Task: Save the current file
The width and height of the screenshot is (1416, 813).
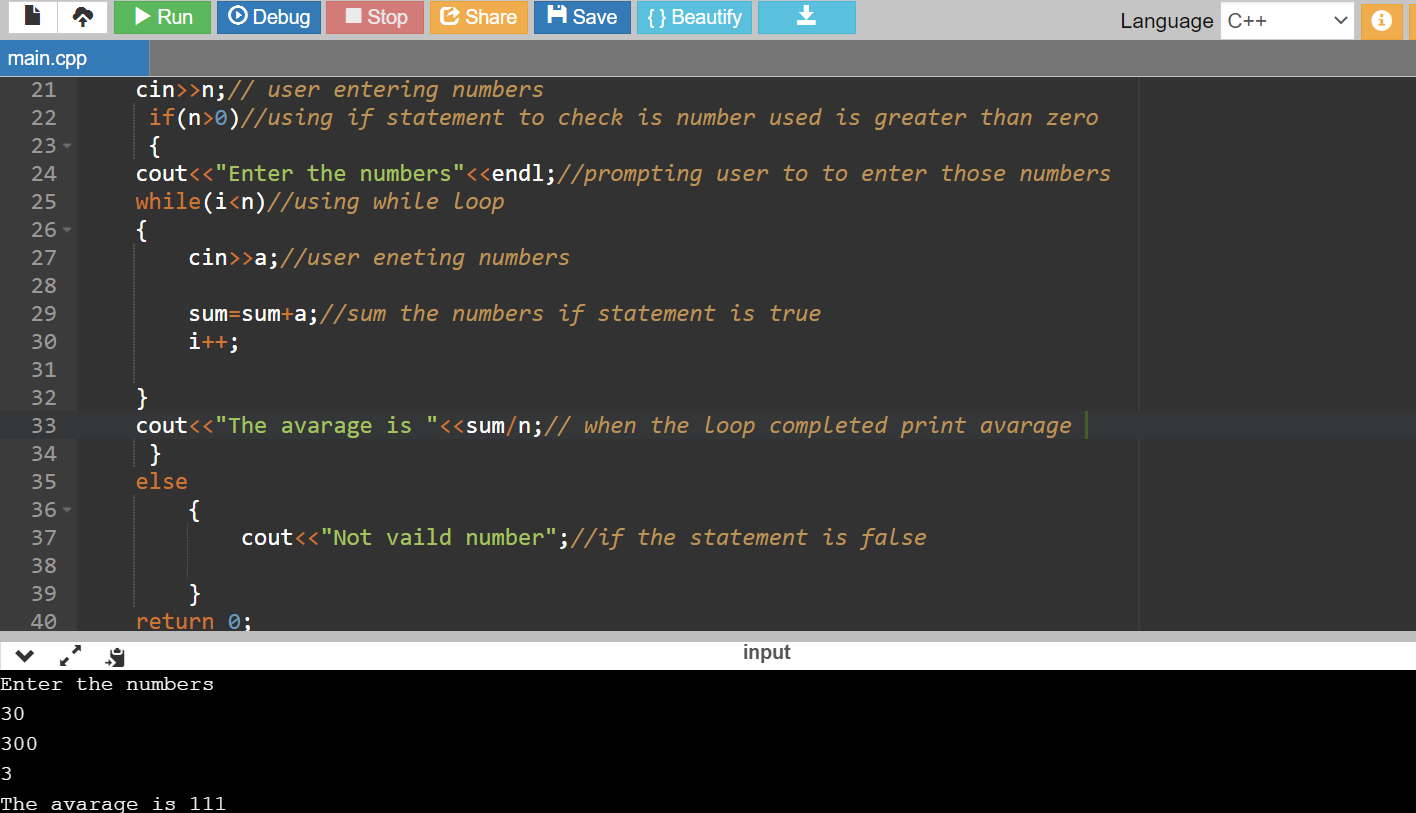Action: tap(582, 17)
